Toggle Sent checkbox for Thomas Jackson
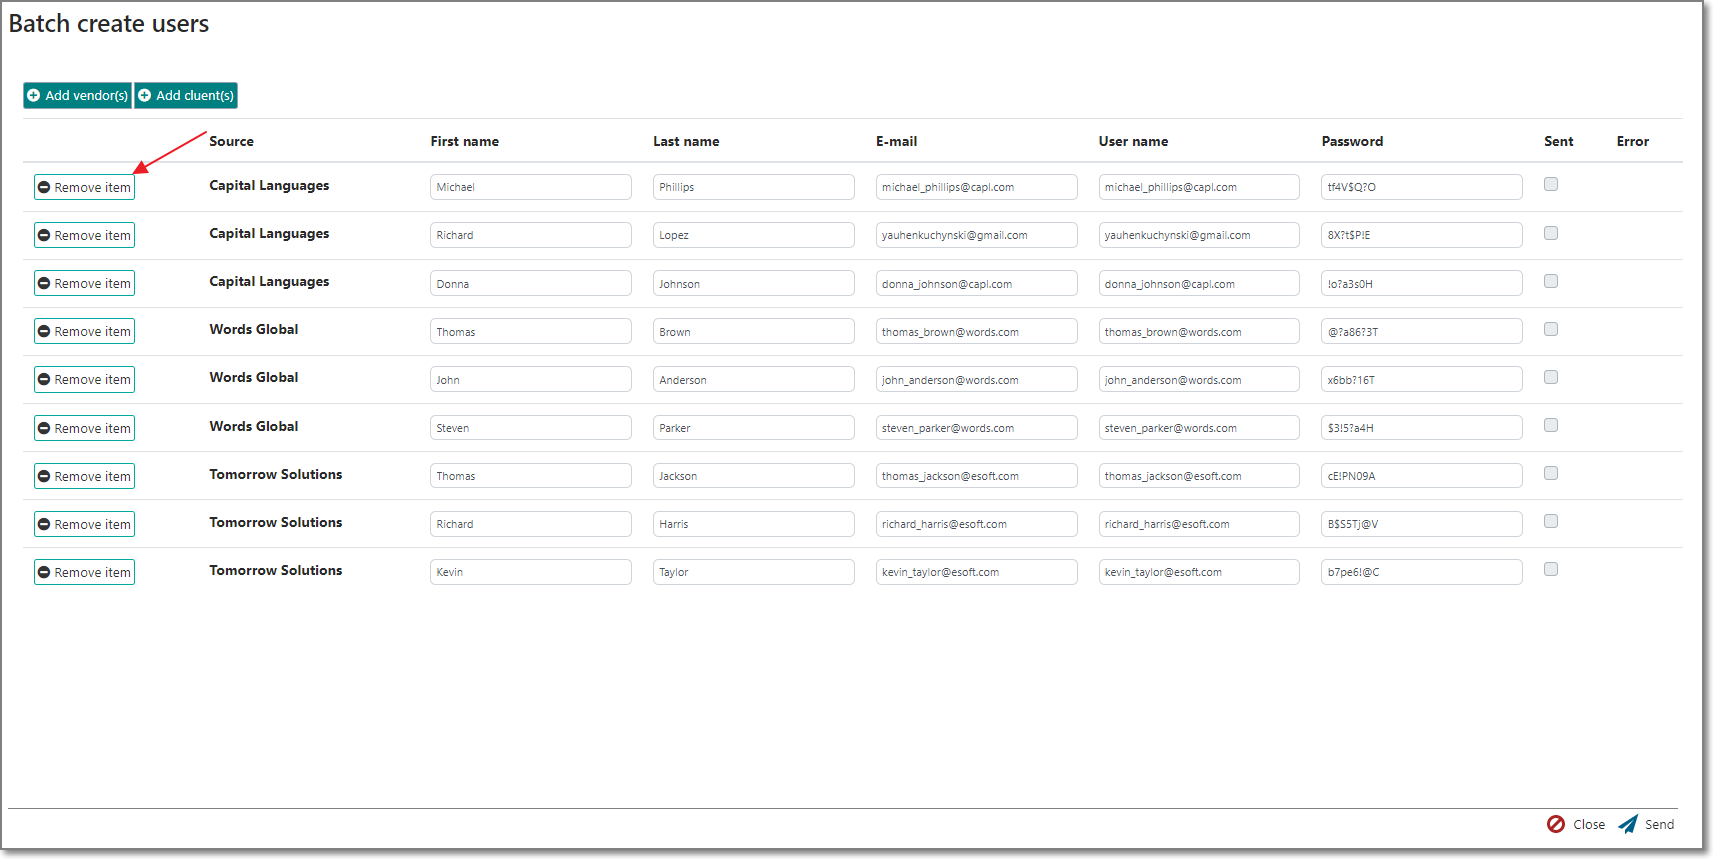1713x859 pixels. coord(1551,473)
